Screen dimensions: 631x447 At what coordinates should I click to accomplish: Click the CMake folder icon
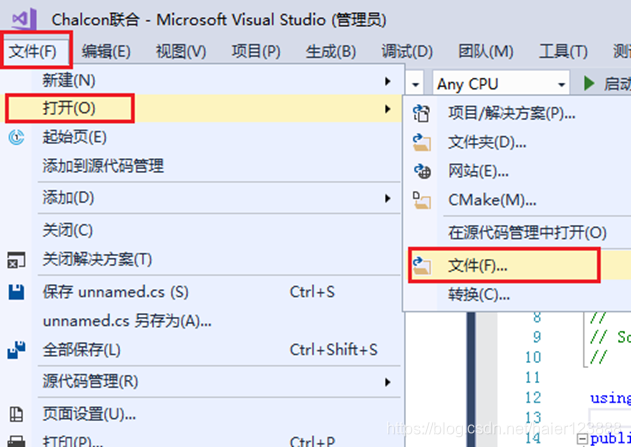(x=421, y=200)
